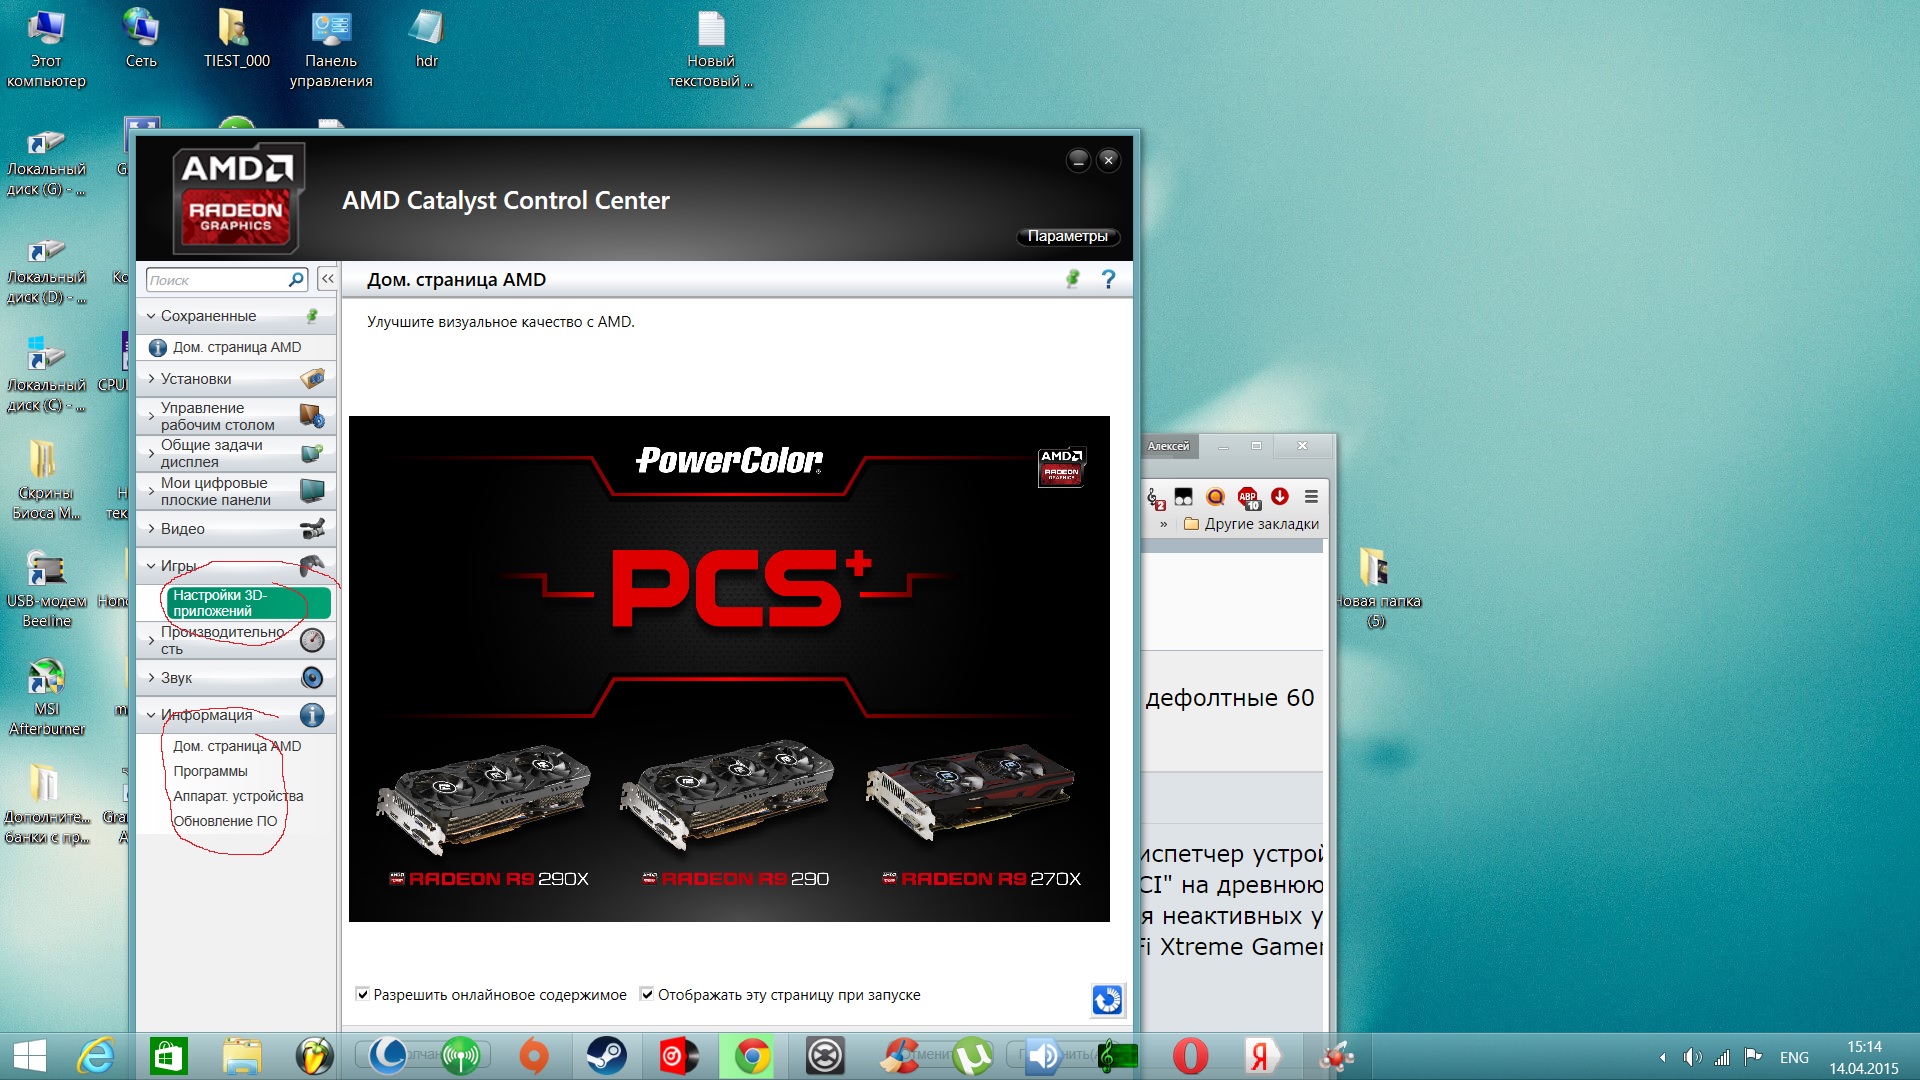
Task: Open 'Аппарат. устройства' under Информация
Action: click(238, 797)
